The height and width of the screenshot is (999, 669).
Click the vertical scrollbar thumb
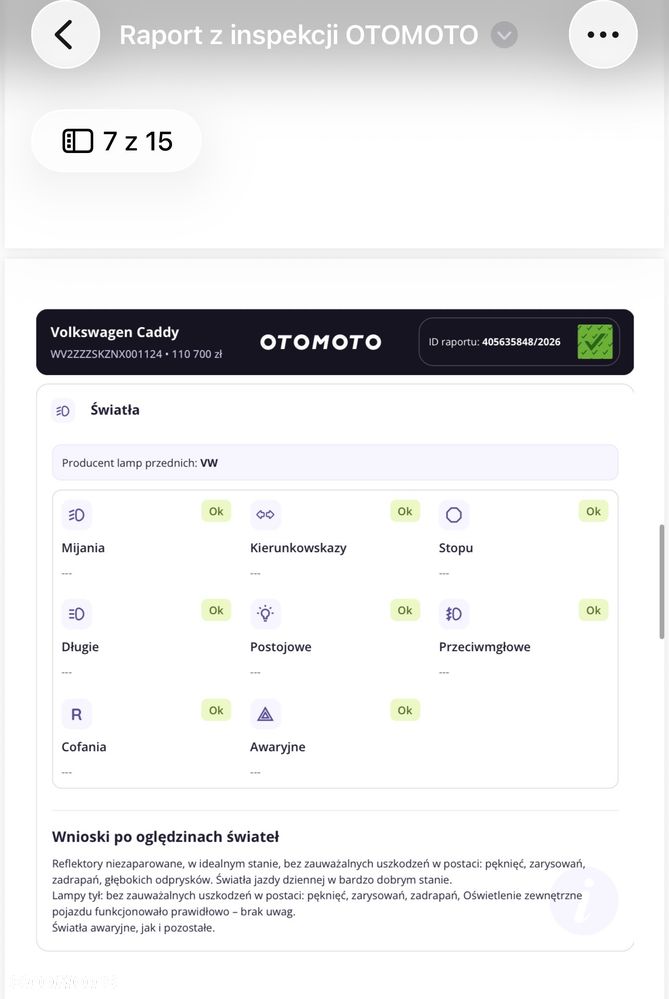click(663, 581)
